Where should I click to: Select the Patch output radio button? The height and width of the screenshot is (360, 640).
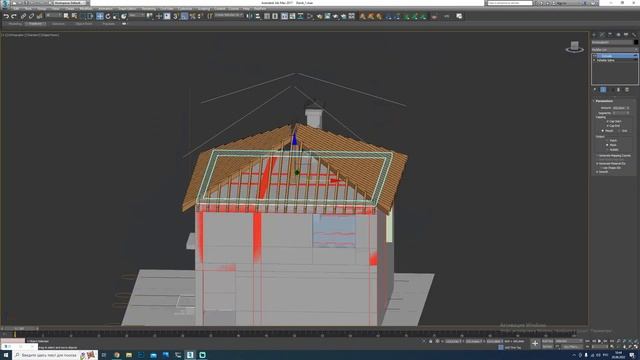click(x=607, y=140)
